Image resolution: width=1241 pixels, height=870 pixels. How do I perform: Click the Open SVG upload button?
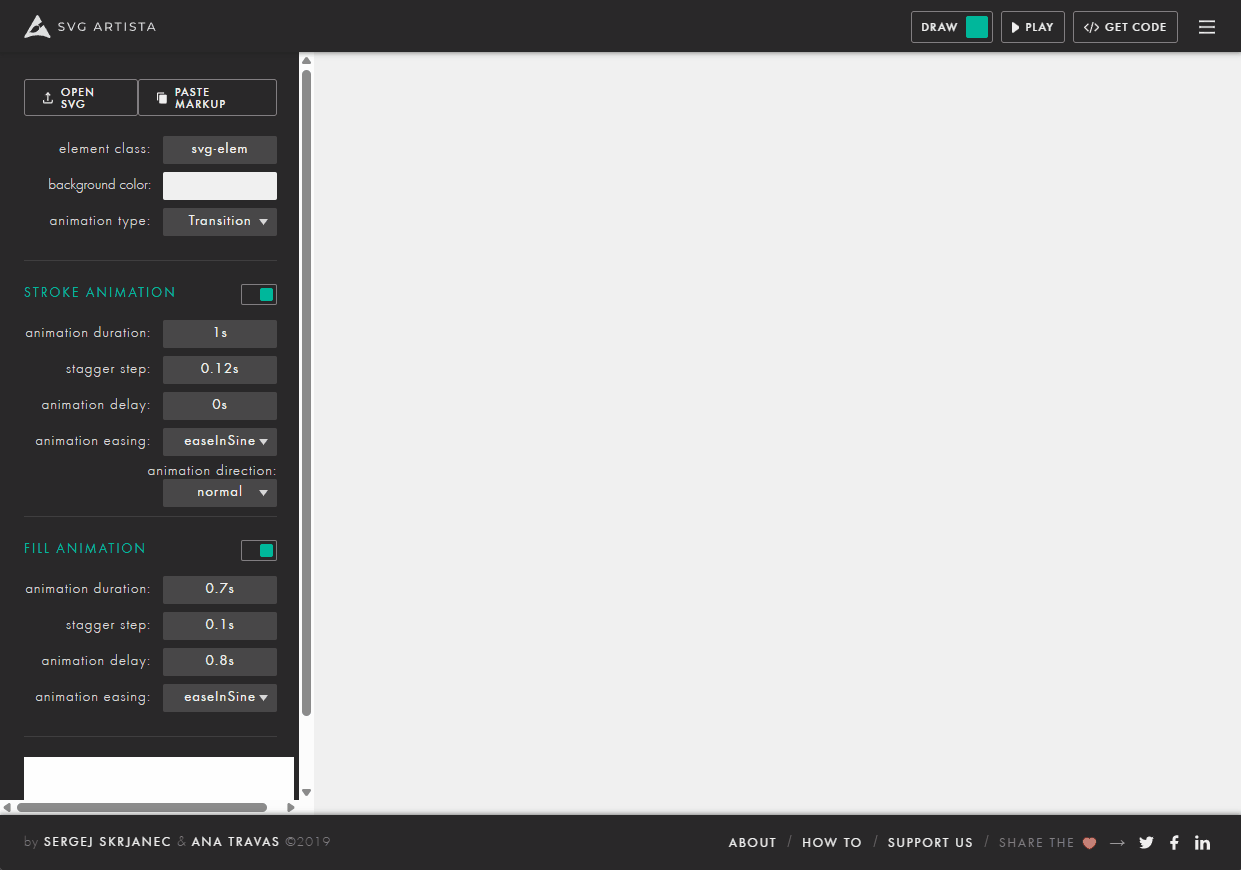pos(80,98)
